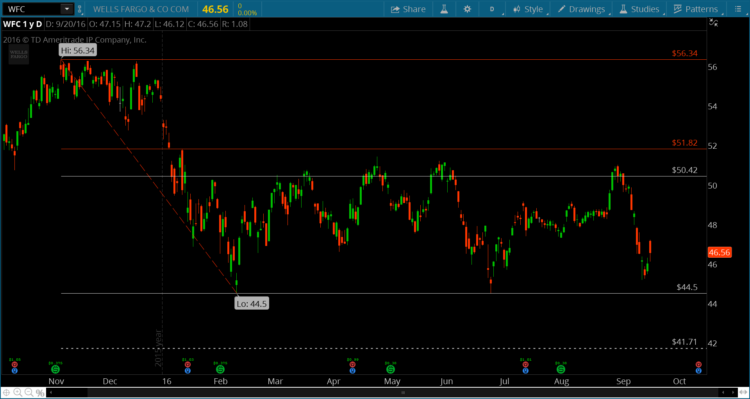750x399 pixels.
Task: Click the WELLS FARGO & CO COM name
Action: tap(141, 9)
